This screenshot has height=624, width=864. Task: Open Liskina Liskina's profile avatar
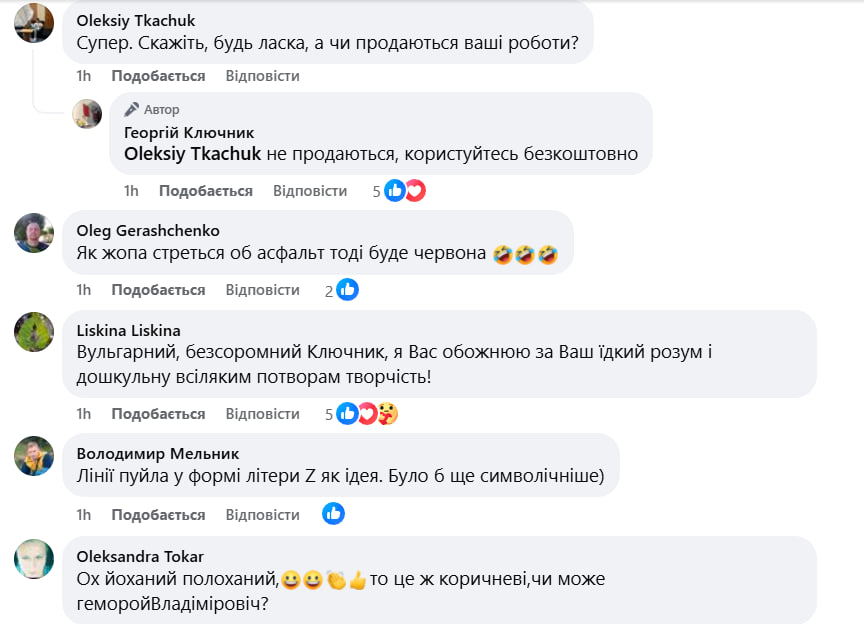pos(34,332)
